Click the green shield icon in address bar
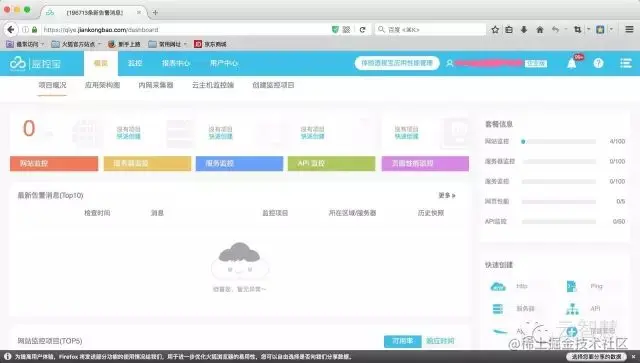The width and height of the screenshot is (640, 363). [335, 29]
